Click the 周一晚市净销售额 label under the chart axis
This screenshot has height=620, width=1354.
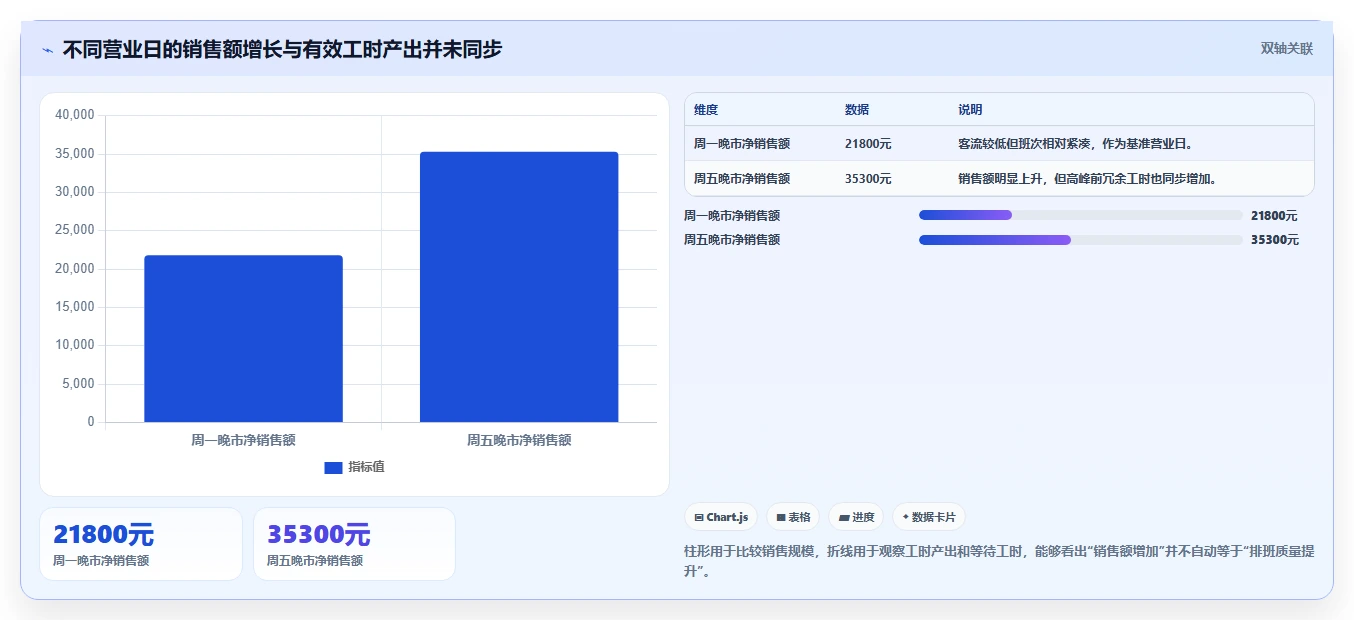click(x=243, y=440)
